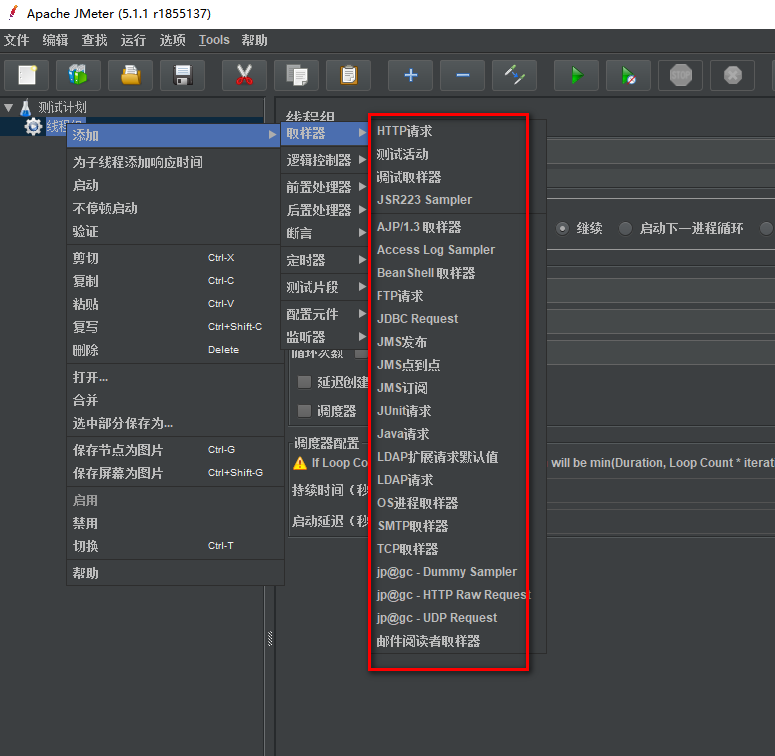This screenshot has height=756, width=775.
Task: Open the 选项 menu
Action: (172, 40)
